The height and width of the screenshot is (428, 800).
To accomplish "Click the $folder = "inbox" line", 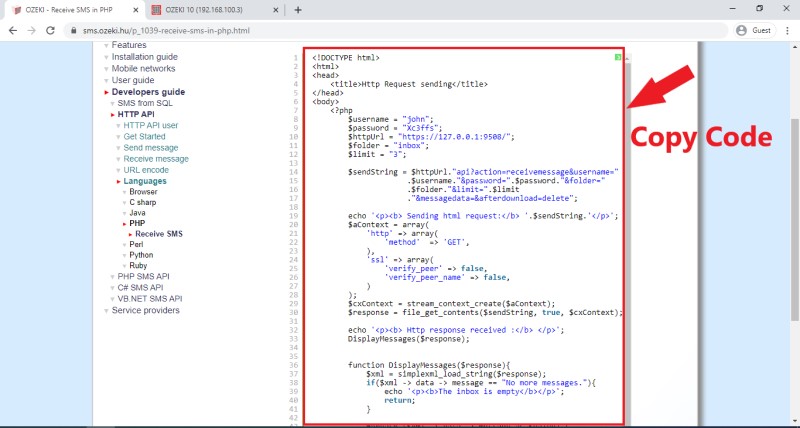I will (x=388, y=145).
